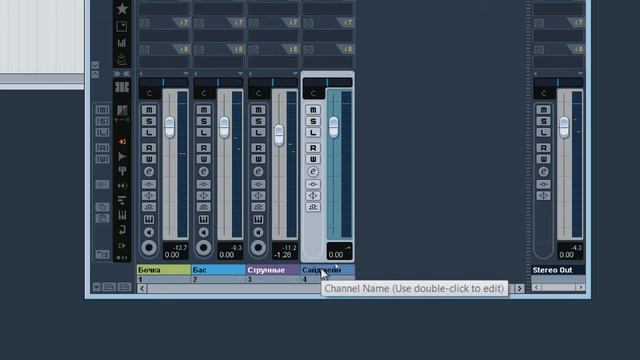This screenshot has width=640, height=360.
Task: Click the Бочка volume fader handle
Action: pyautogui.click(x=169, y=127)
